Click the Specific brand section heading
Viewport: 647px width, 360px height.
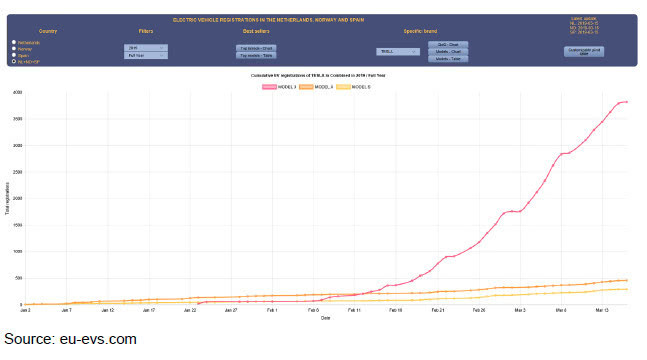[x=420, y=31]
